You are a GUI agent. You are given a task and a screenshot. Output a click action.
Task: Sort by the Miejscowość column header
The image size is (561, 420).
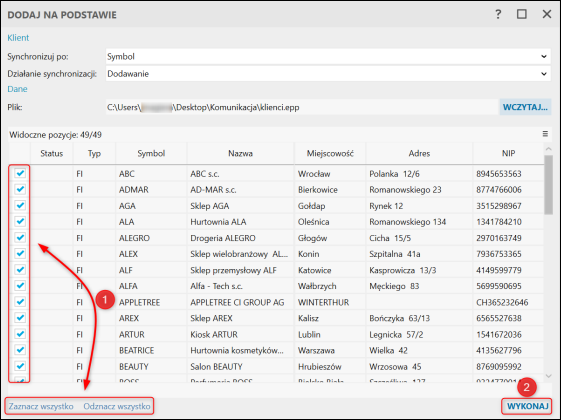(330, 153)
